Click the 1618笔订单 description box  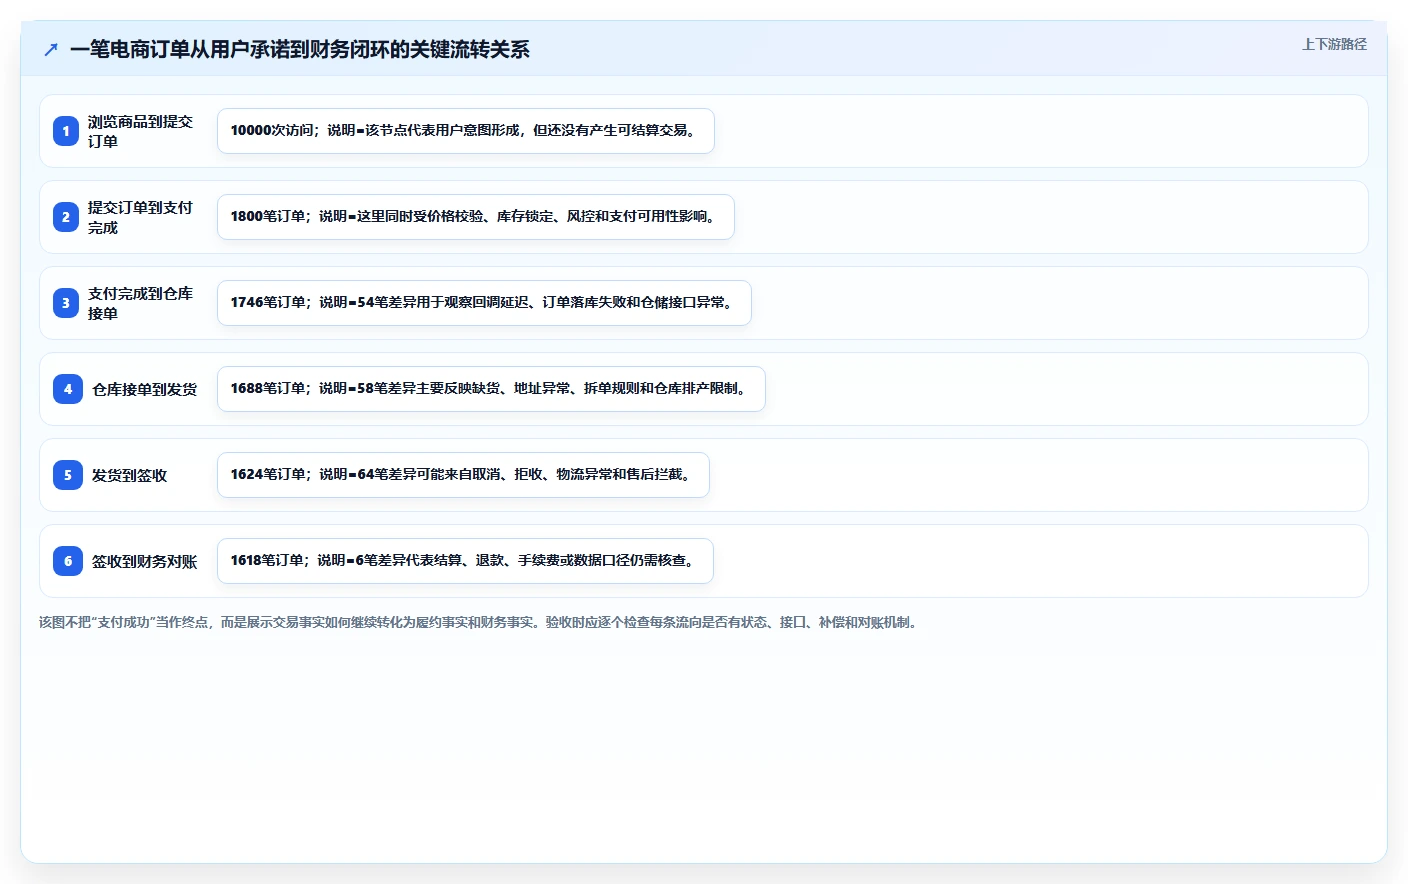[465, 561]
